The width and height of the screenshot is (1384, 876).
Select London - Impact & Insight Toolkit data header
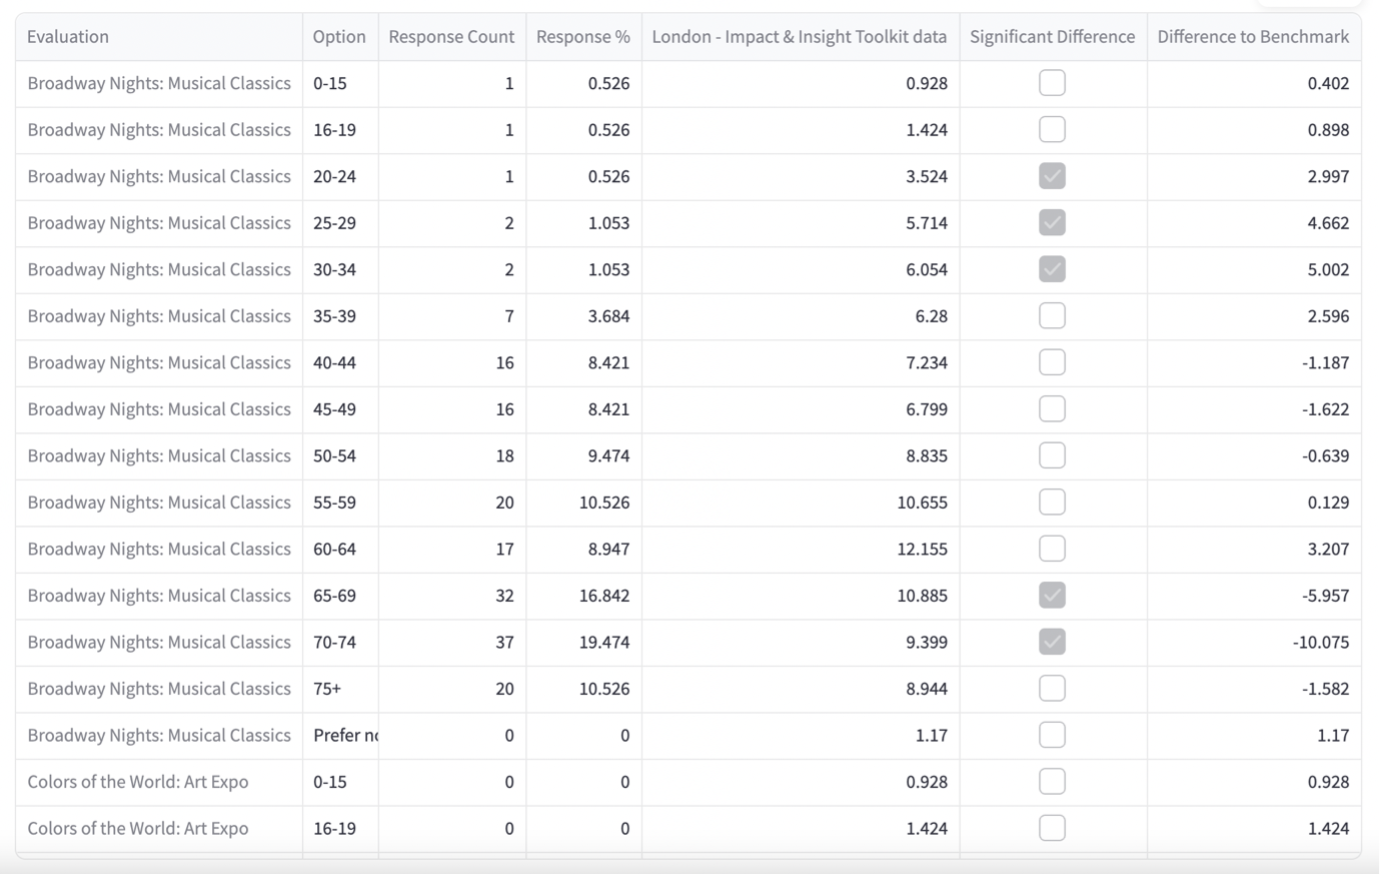(x=799, y=37)
